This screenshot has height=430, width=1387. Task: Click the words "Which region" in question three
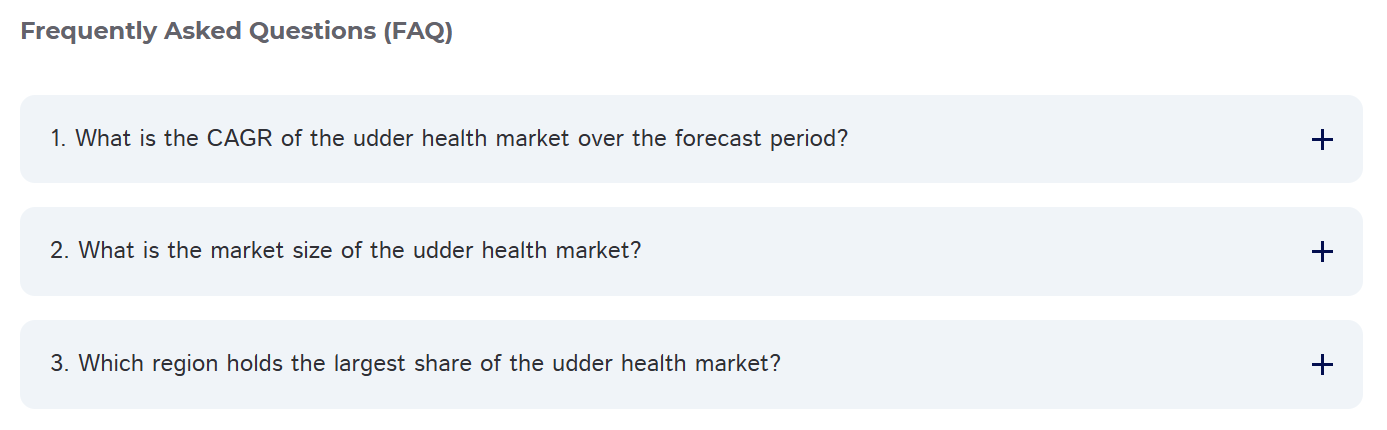tap(148, 364)
